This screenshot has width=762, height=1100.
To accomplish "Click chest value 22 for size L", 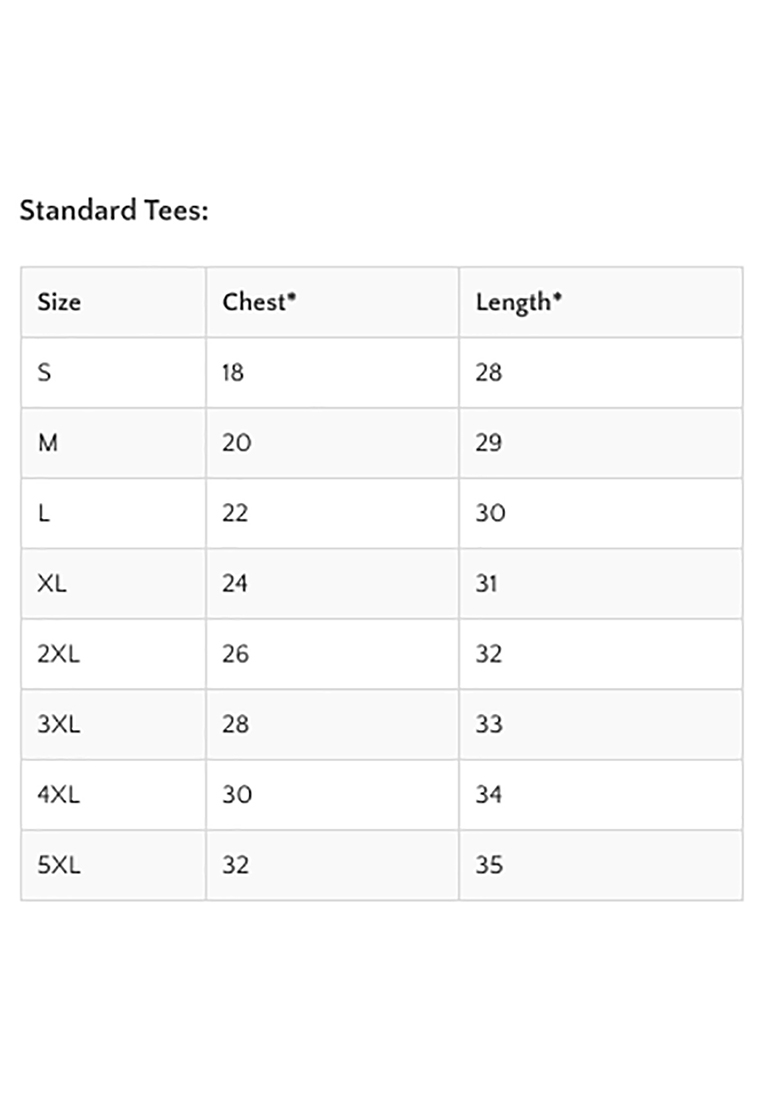I will pyautogui.click(x=235, y=513).
